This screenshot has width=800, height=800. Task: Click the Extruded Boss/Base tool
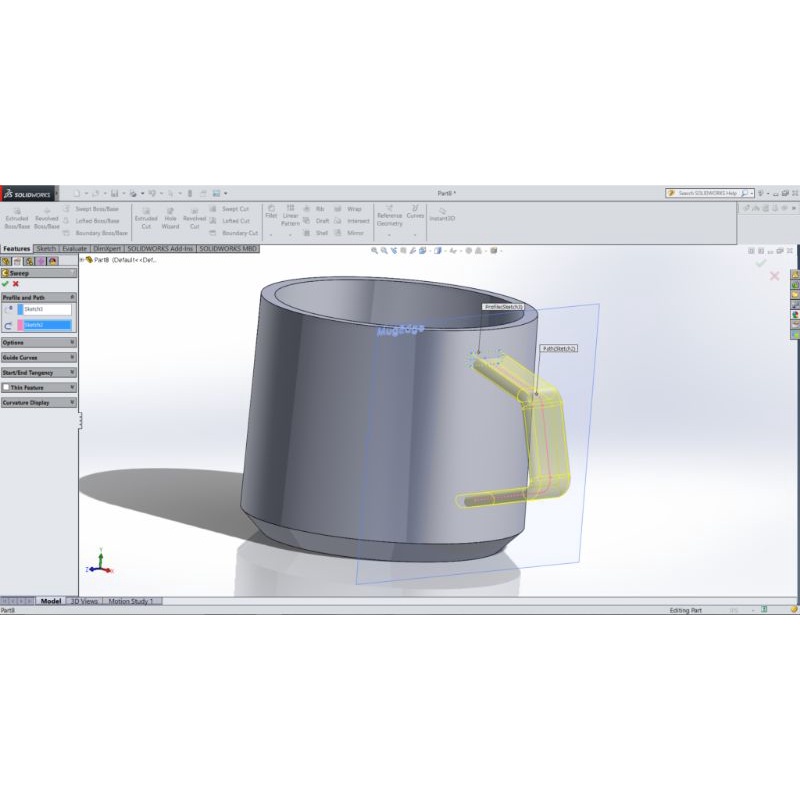coord(17,221)
